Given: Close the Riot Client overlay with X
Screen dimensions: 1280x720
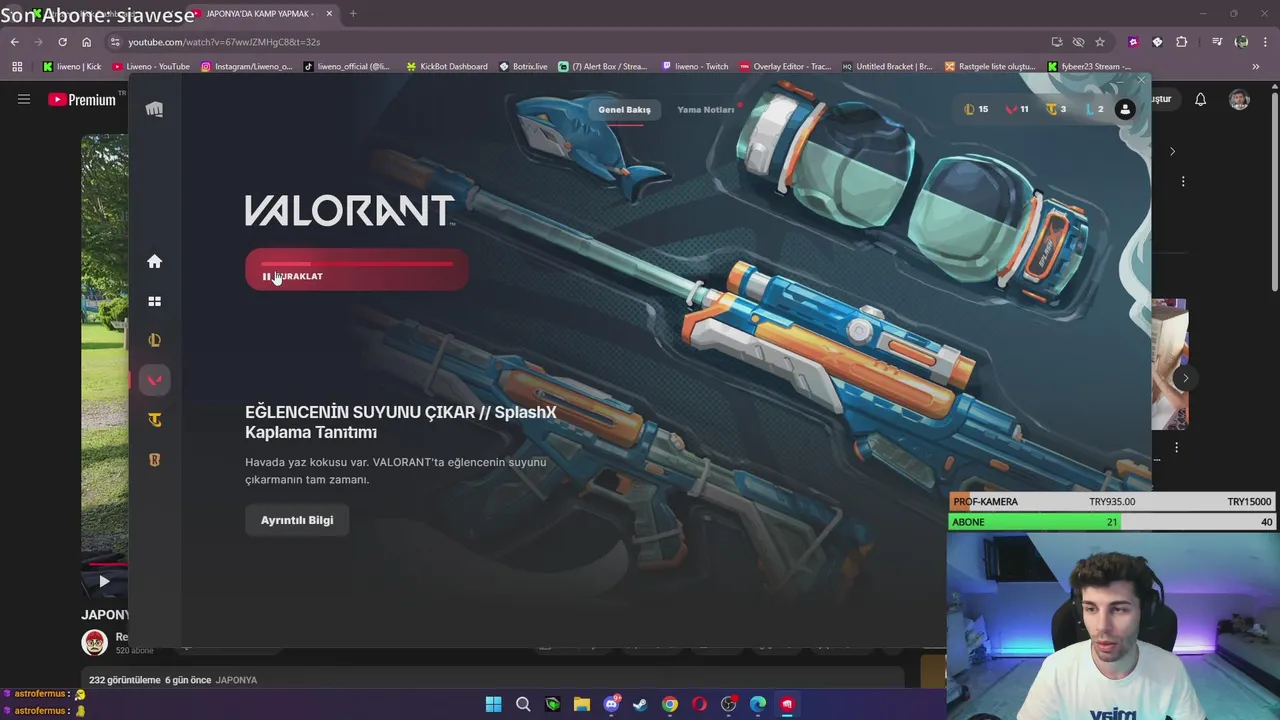Looking at the screenshot, I should (x=1141, y=80).
